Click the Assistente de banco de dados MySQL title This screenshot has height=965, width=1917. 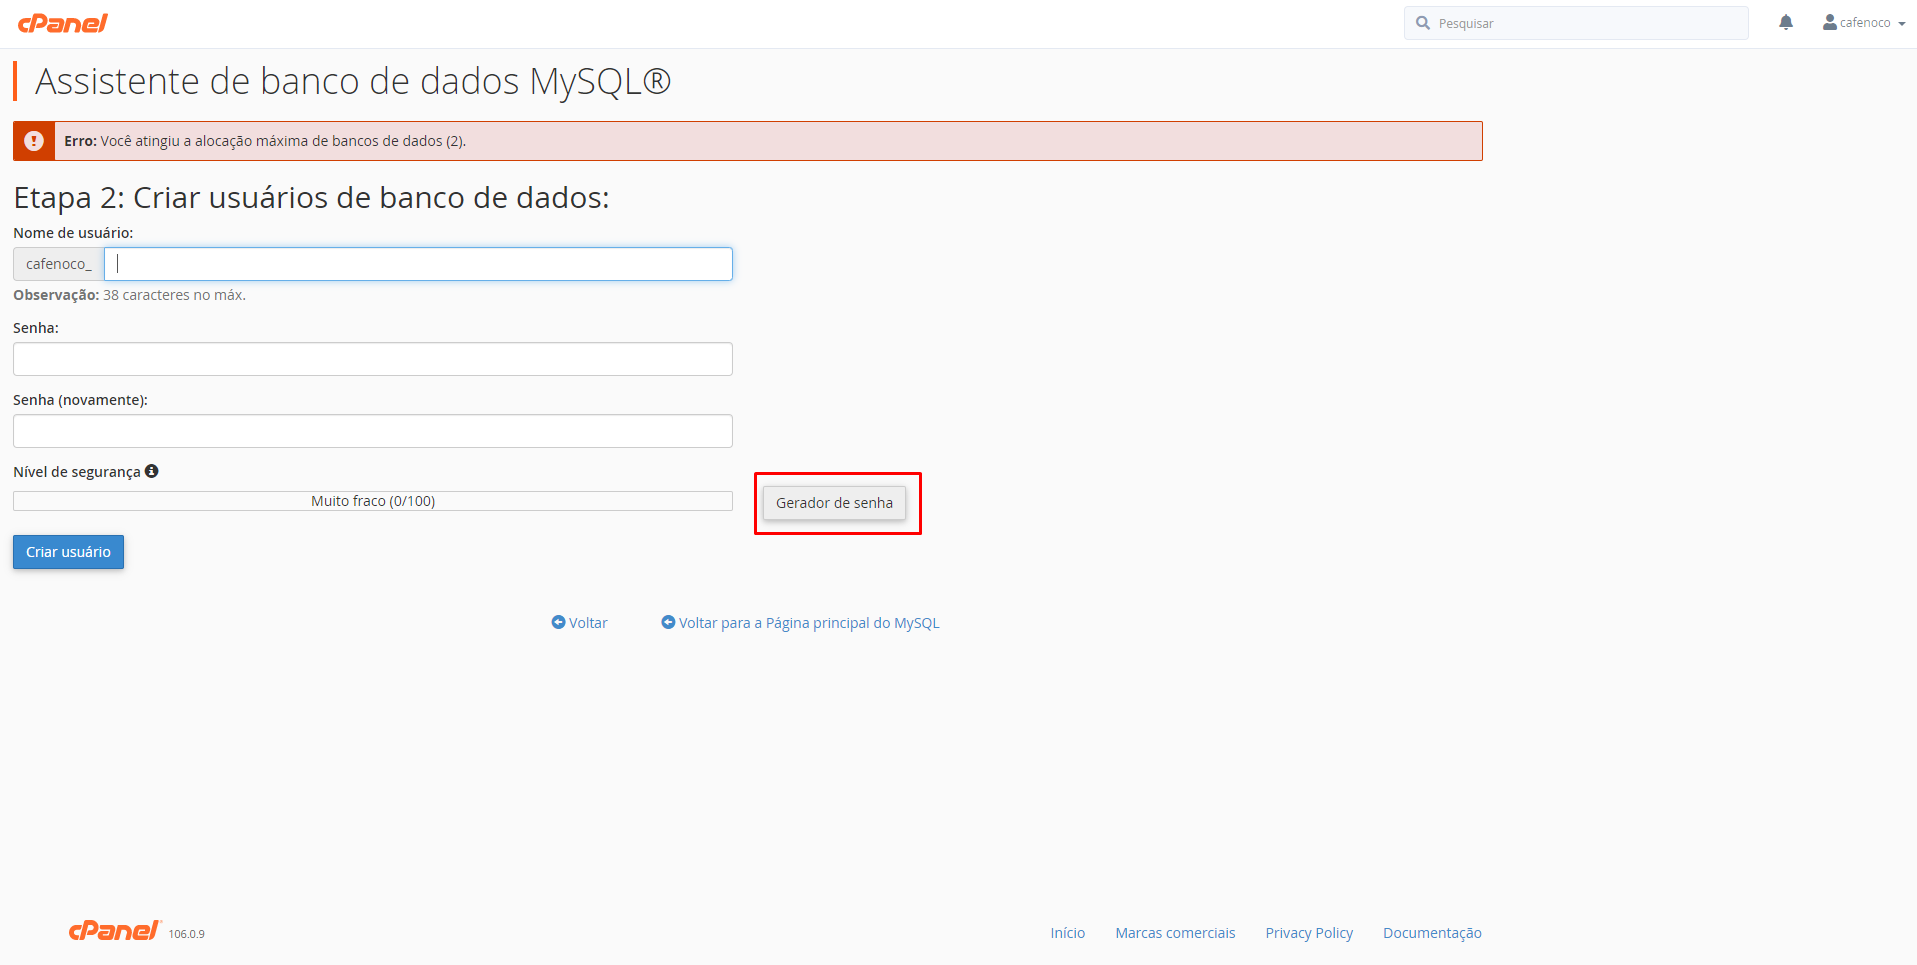point(353,81)
